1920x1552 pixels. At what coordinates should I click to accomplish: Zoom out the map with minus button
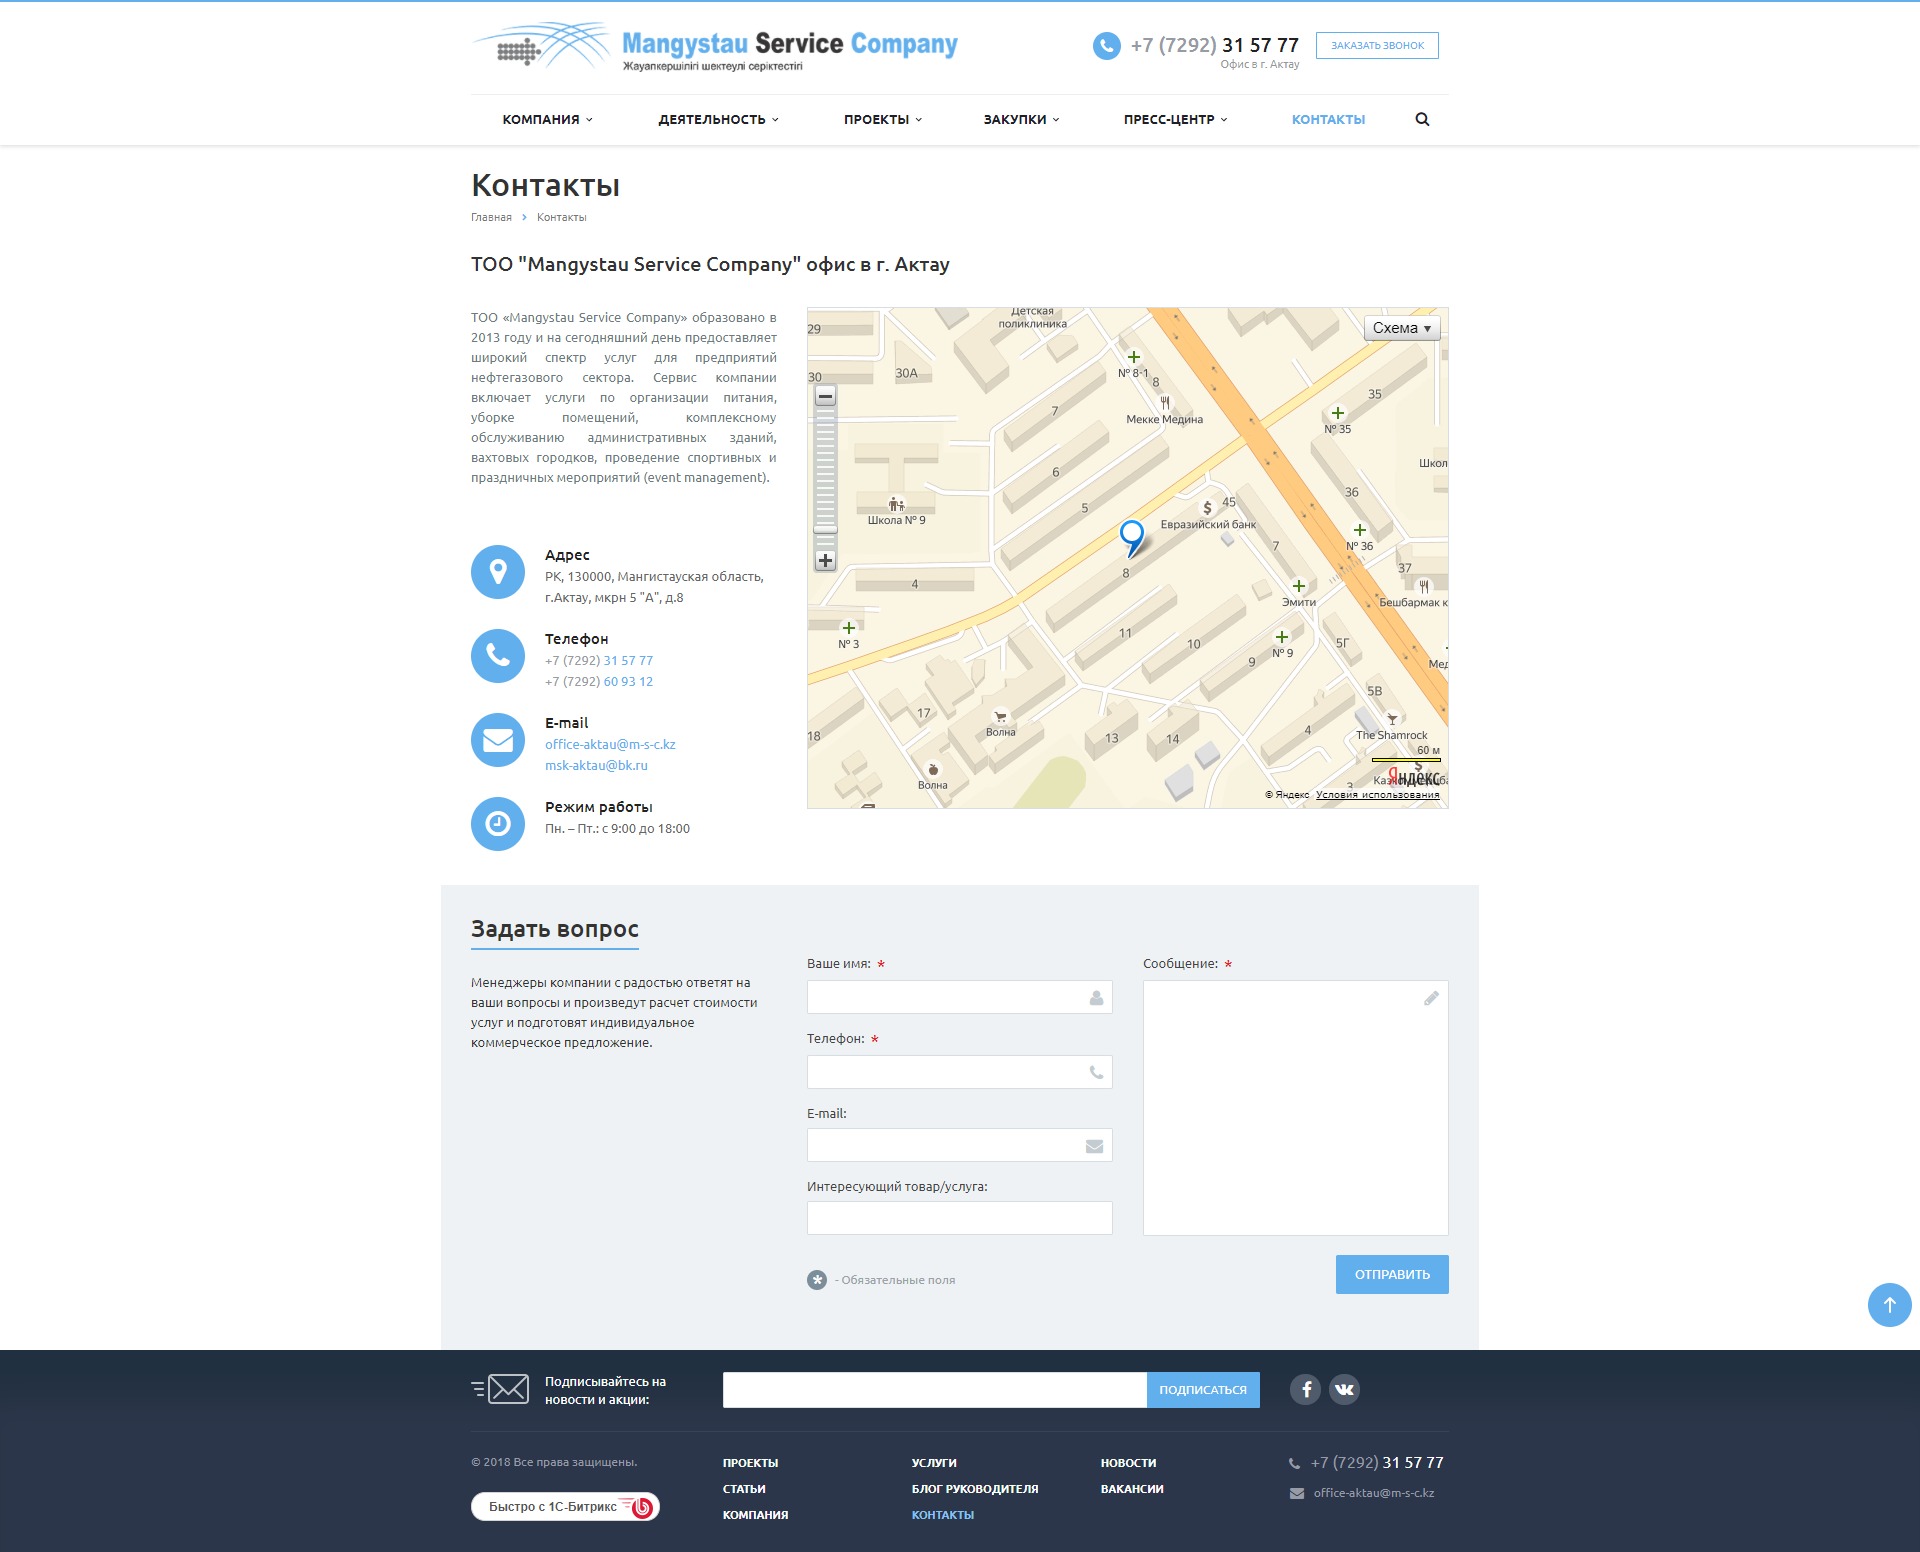825,396
